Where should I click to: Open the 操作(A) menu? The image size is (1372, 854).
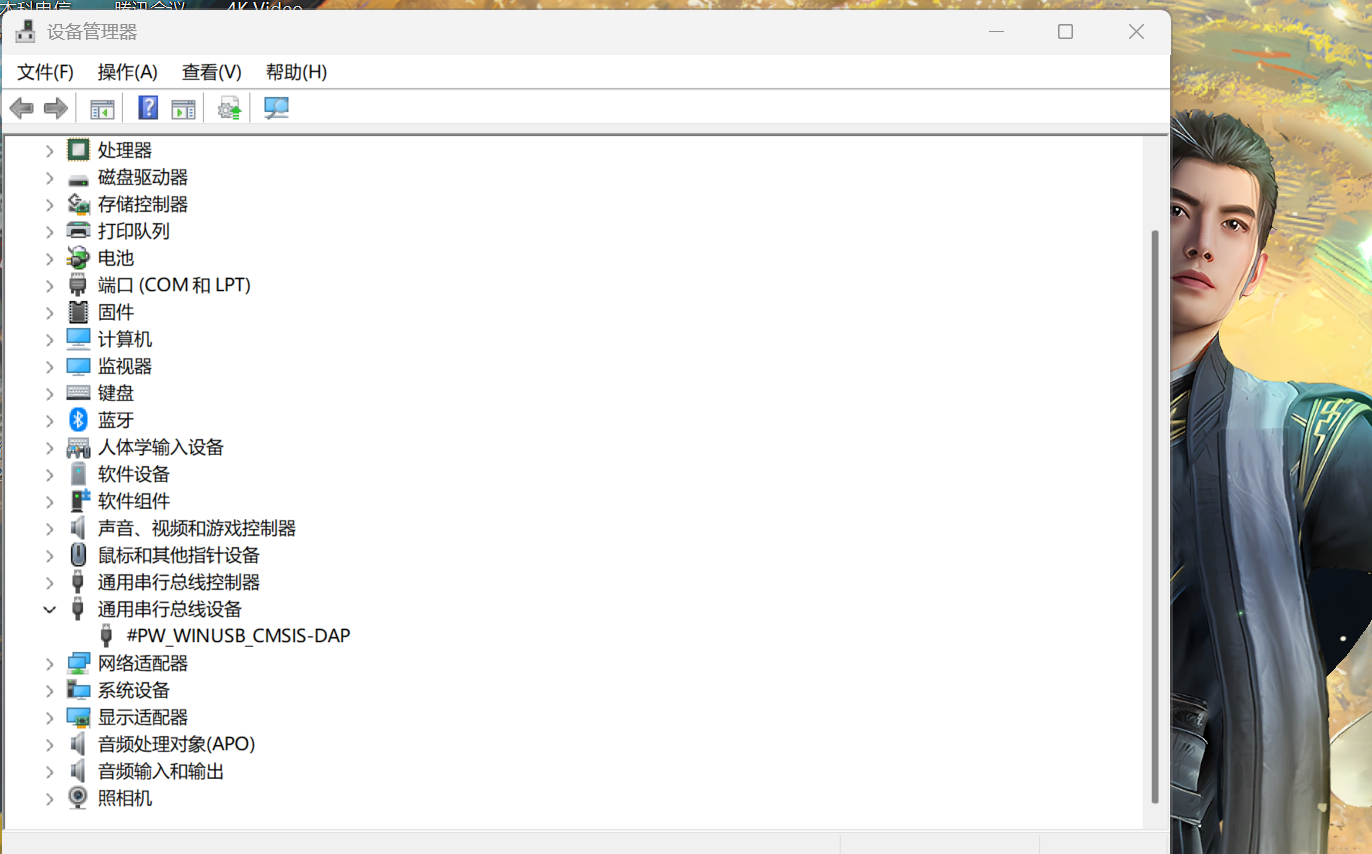pyautogui.click(x=128, y=72)
